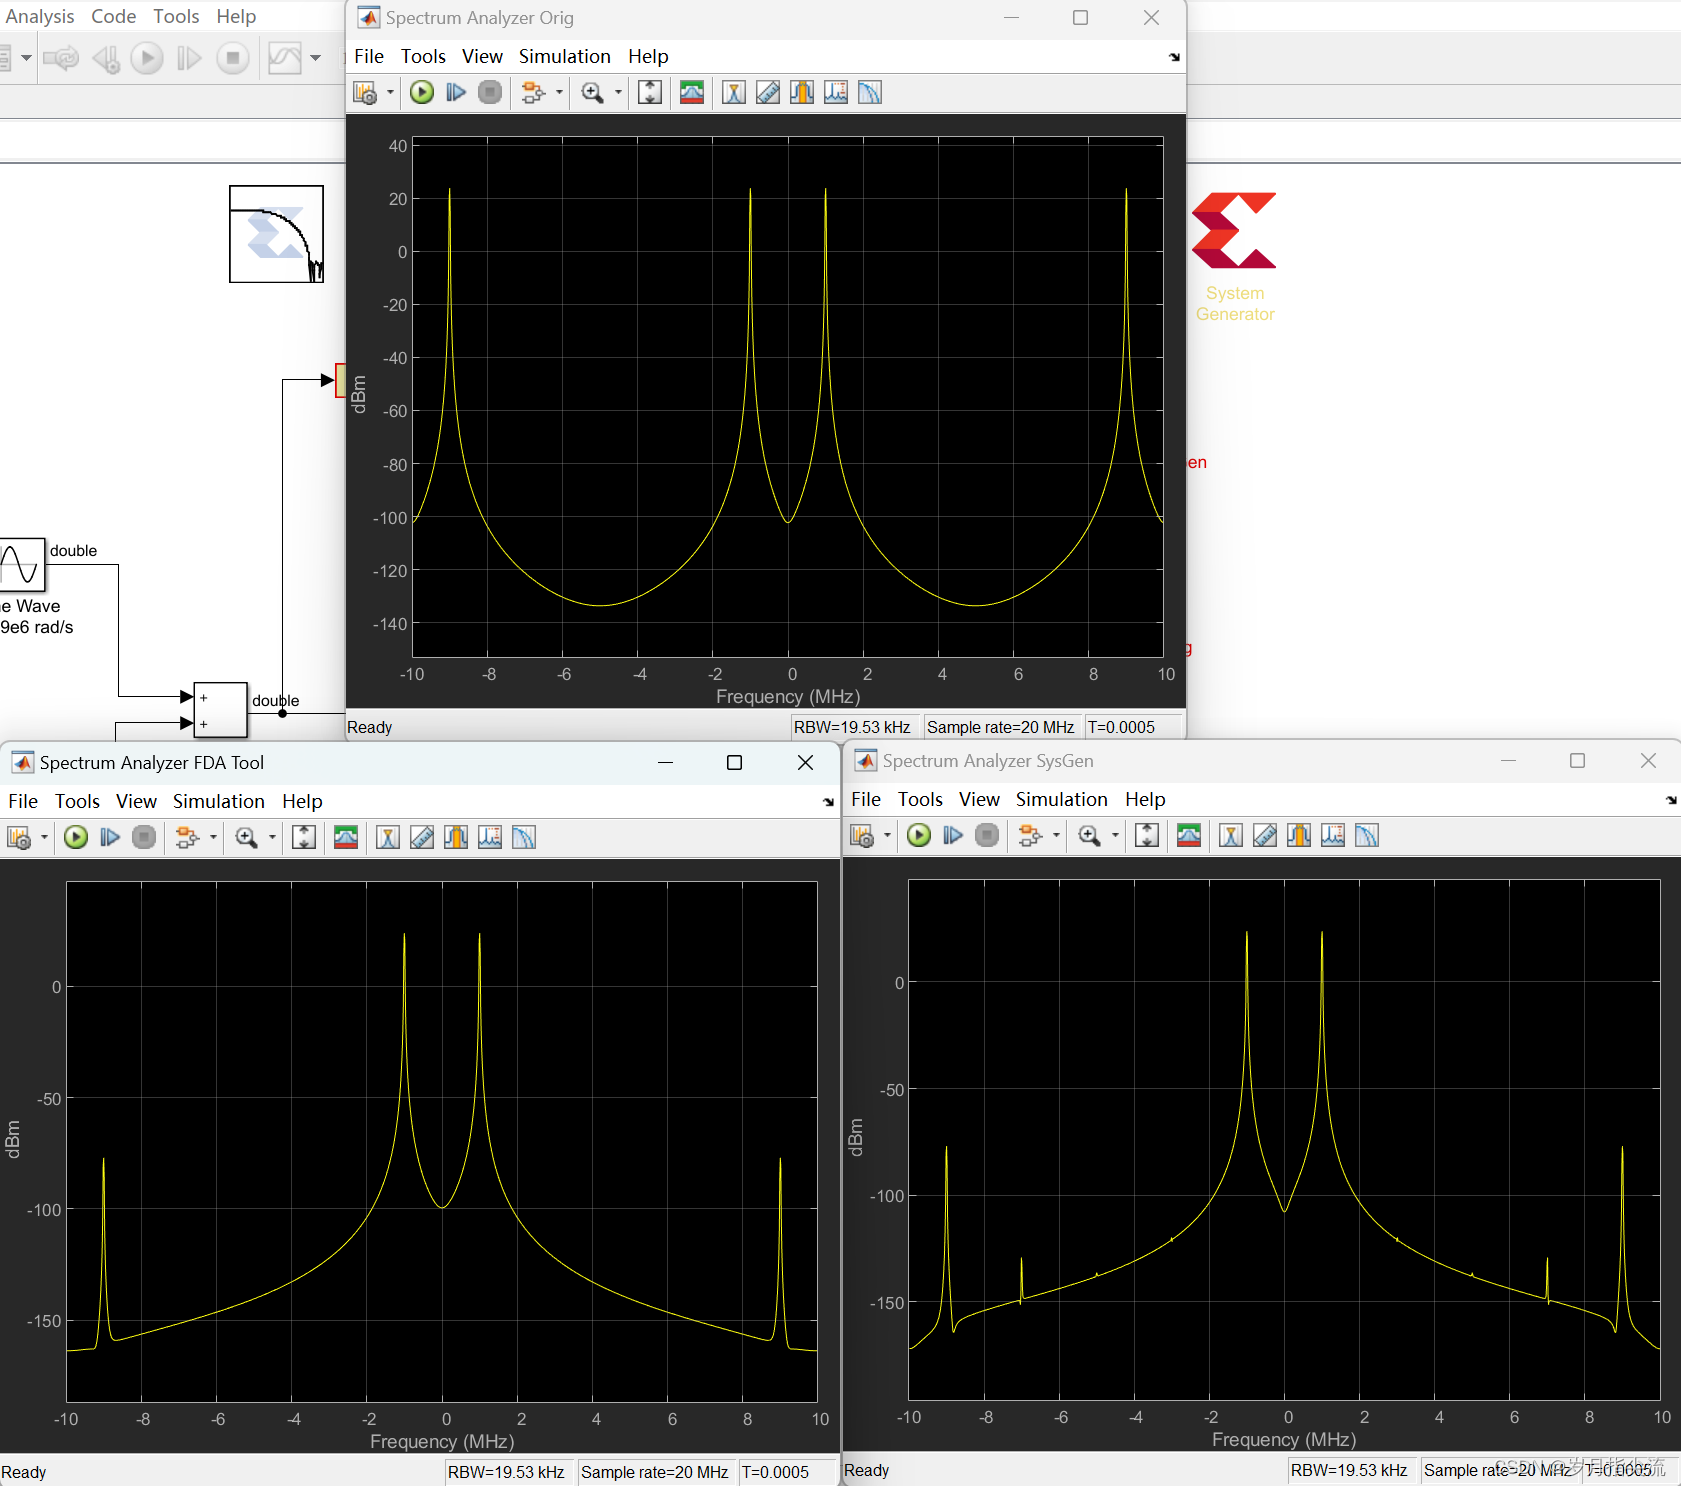Open Simulation menu in Spectrum Analyzer Orig

click(564, 57)
